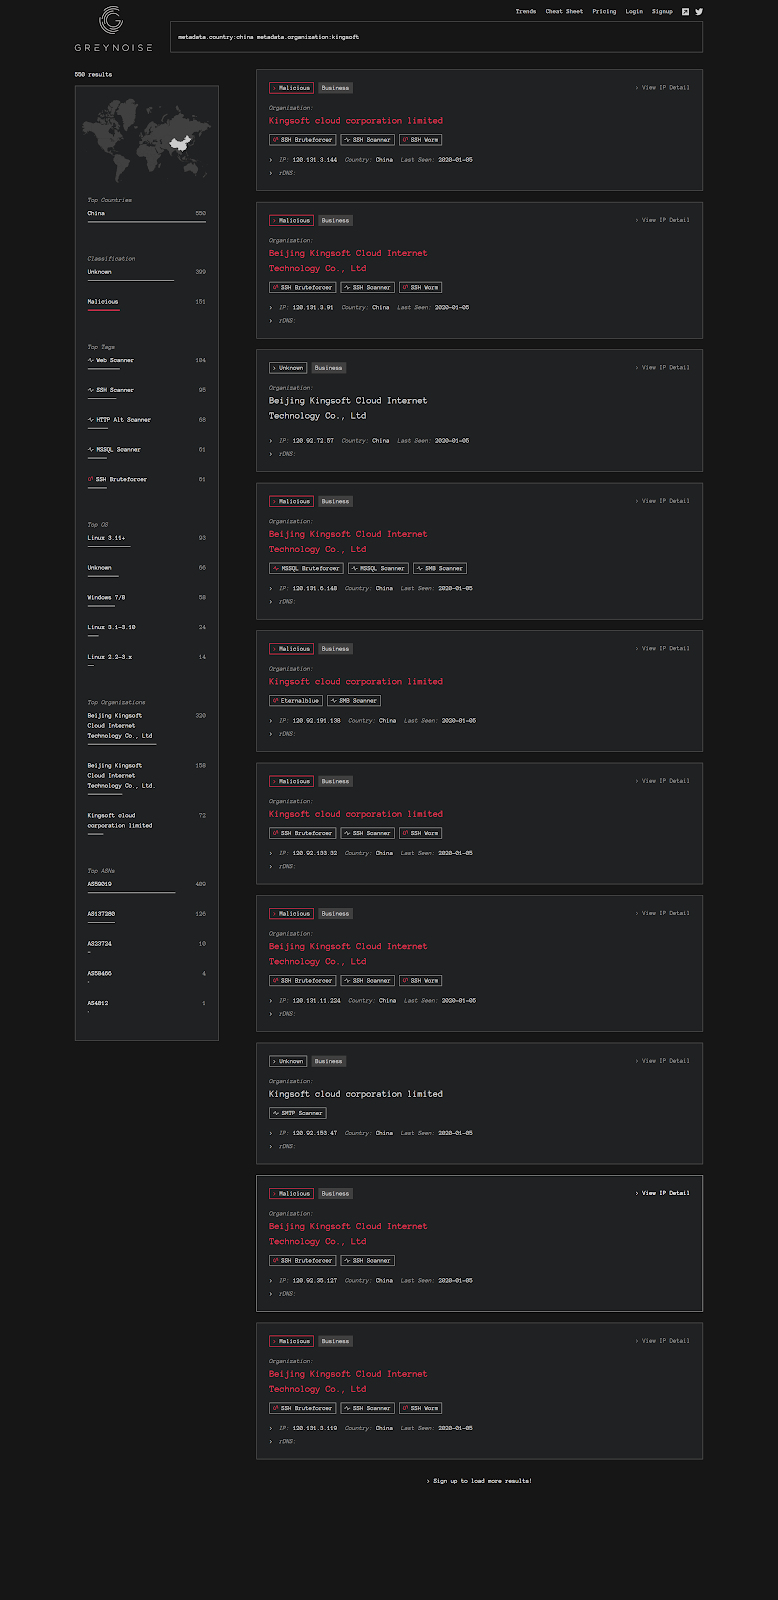The height and width of the screenshot is (1600, 778).
Task: Open organisation name on the MSSQL Bruteforcer card
Action: tap(347, 541)
